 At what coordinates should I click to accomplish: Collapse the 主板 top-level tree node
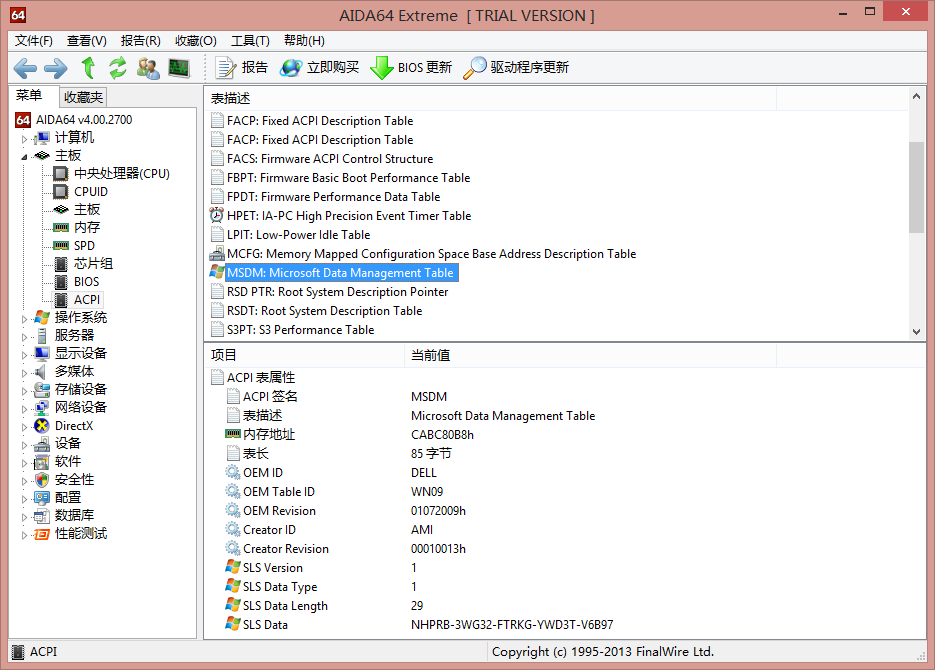pyautogui.click(x=24, y=157)
